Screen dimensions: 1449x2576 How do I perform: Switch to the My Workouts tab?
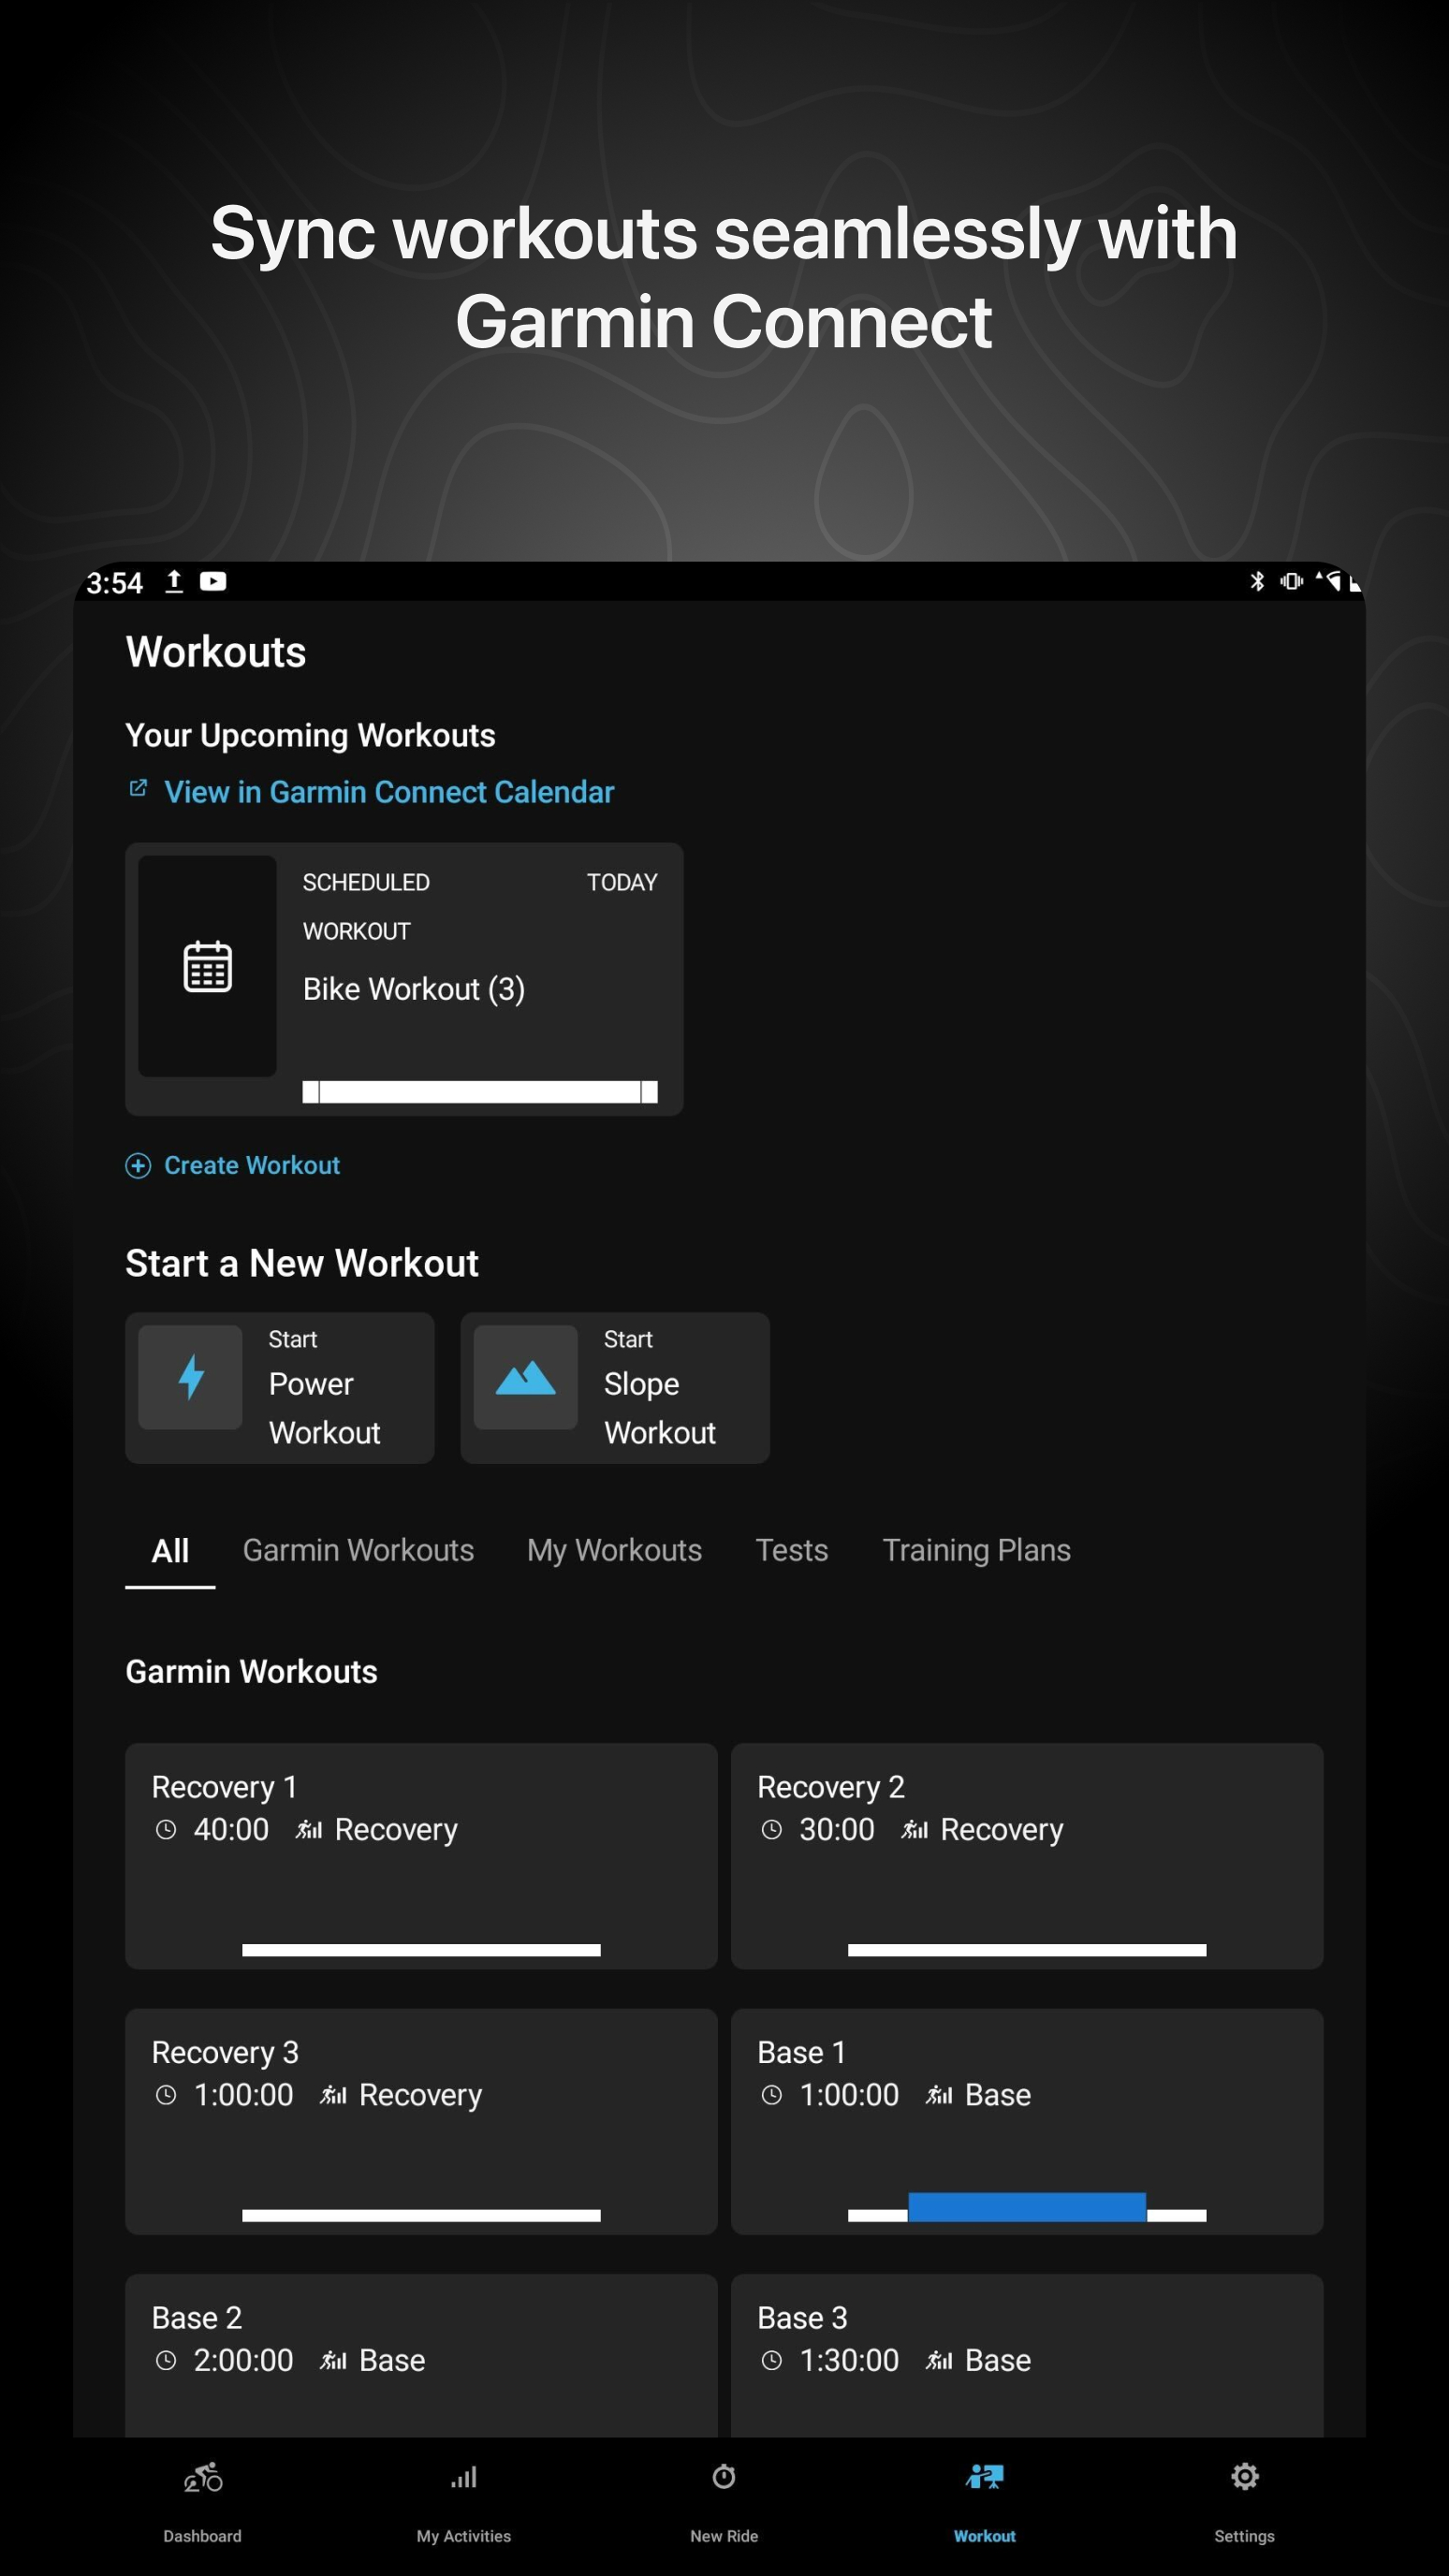click(614, 1550)
